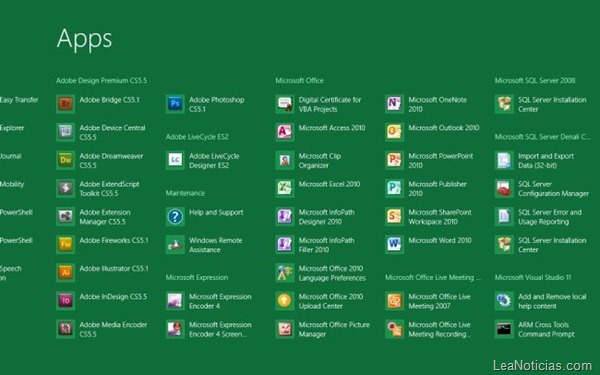Launch ARM Cross Tools Command Prompt icon
Image resolution: width=600 pixels, height=375 pixels.
(504, 329)
